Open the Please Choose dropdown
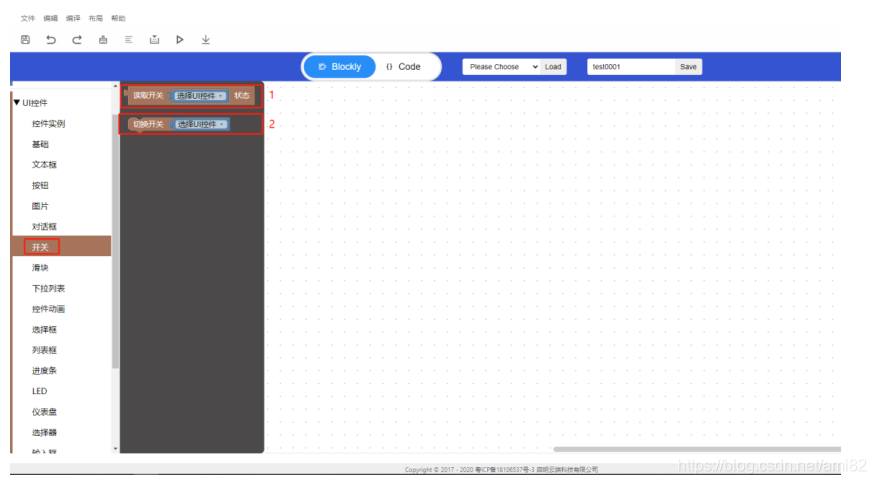 pos(501,67)
